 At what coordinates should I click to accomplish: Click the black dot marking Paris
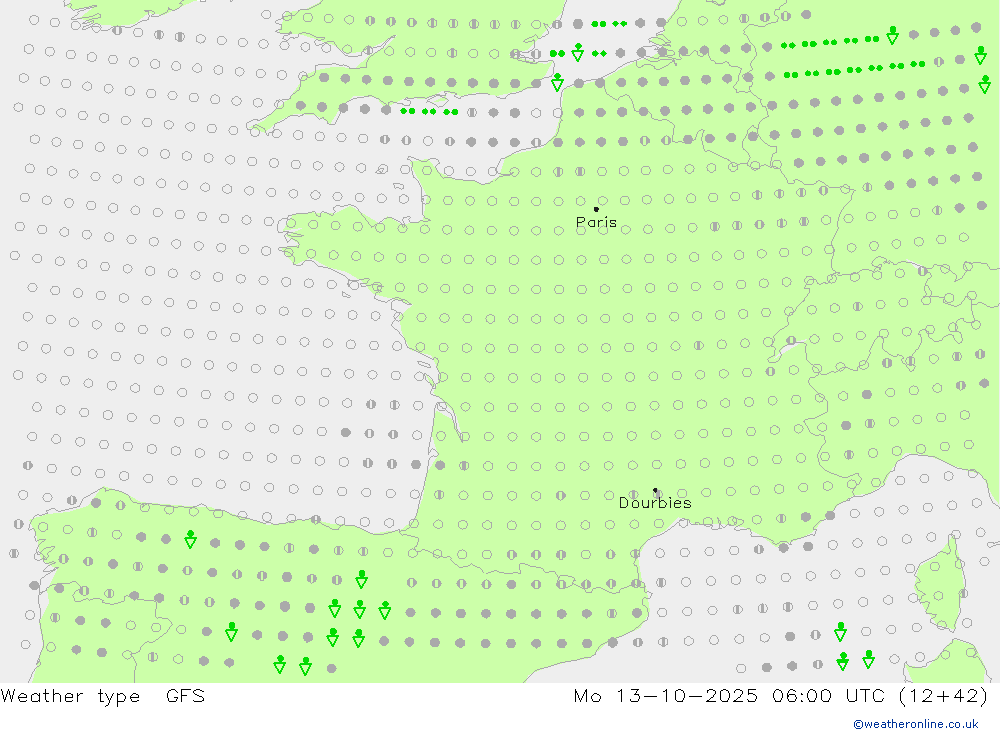[596, 209]
